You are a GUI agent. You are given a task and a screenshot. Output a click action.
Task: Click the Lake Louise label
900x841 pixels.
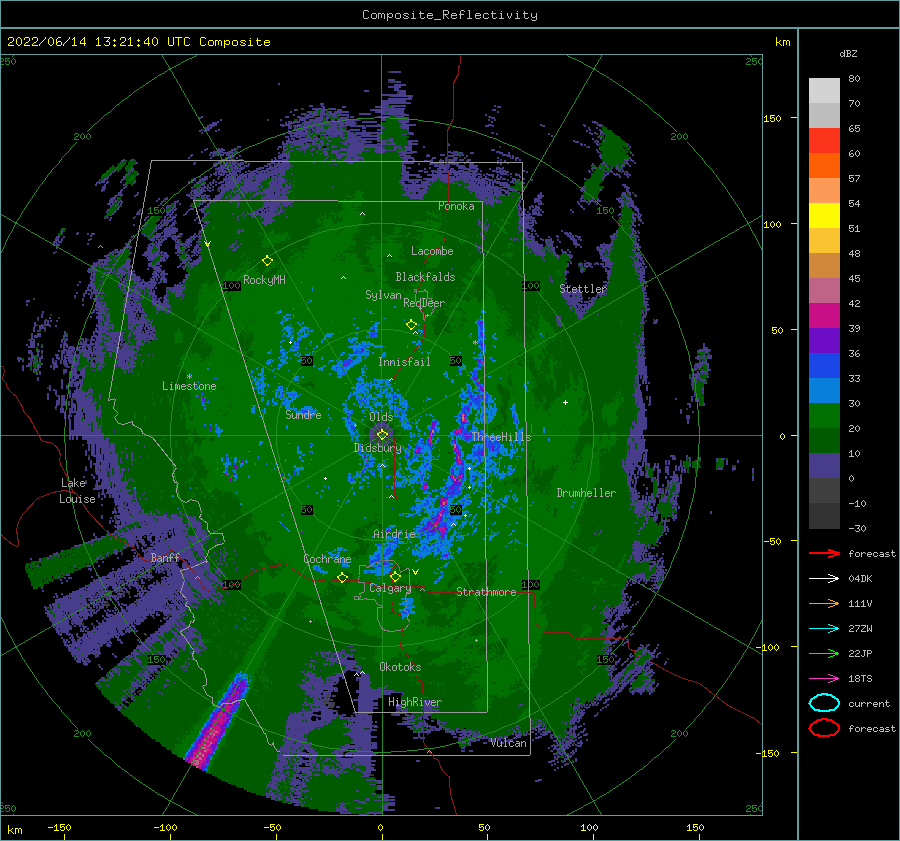click(x=77, y=491)
